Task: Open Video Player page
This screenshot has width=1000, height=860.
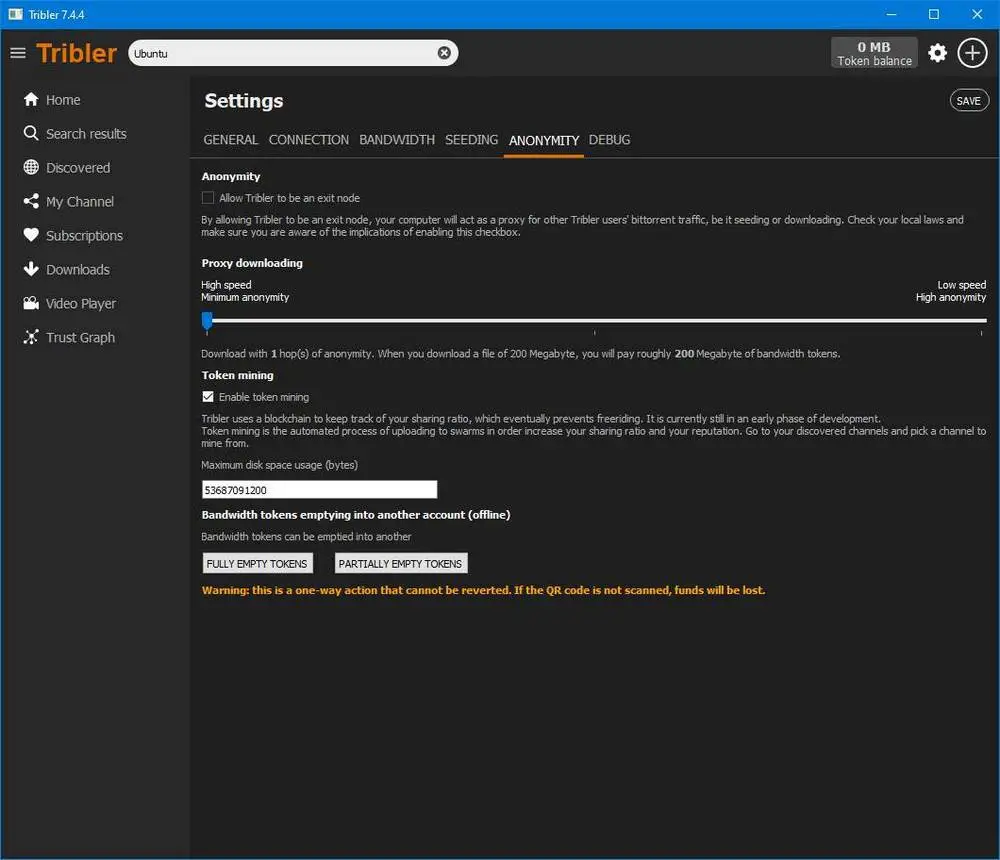Action: pyautogui.click(x=81, y=304)
